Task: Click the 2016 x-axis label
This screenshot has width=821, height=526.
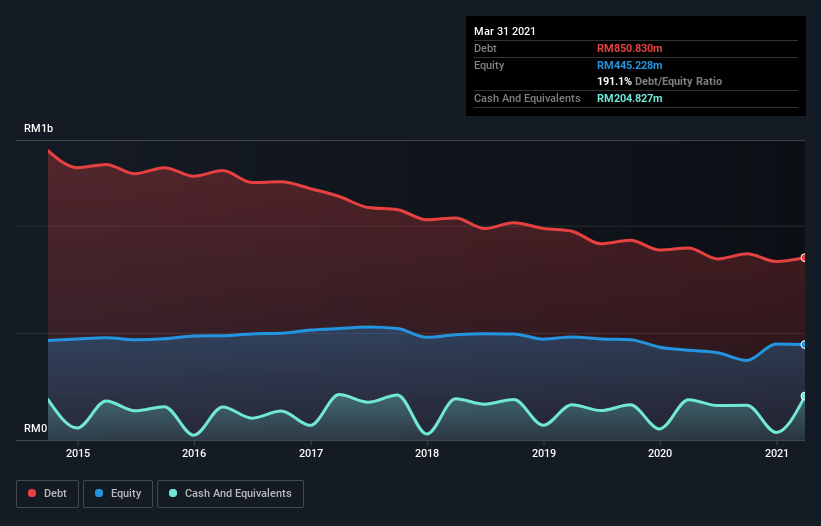Action: point(194,453)
